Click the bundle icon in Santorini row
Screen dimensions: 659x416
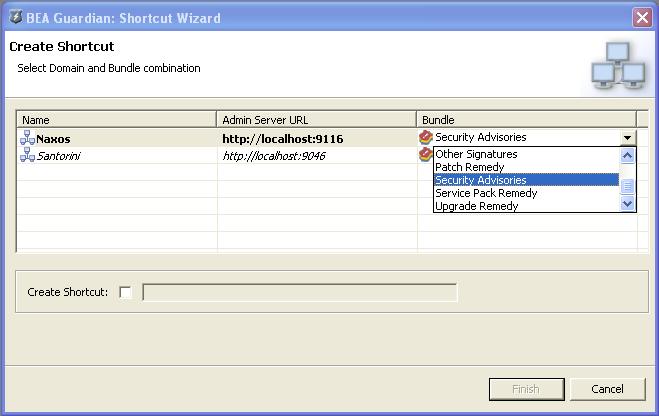(425, 154)
